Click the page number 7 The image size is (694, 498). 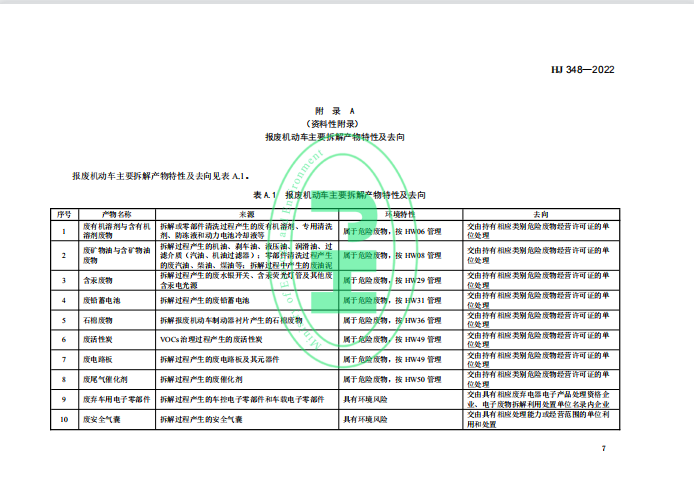click(604, 449)
